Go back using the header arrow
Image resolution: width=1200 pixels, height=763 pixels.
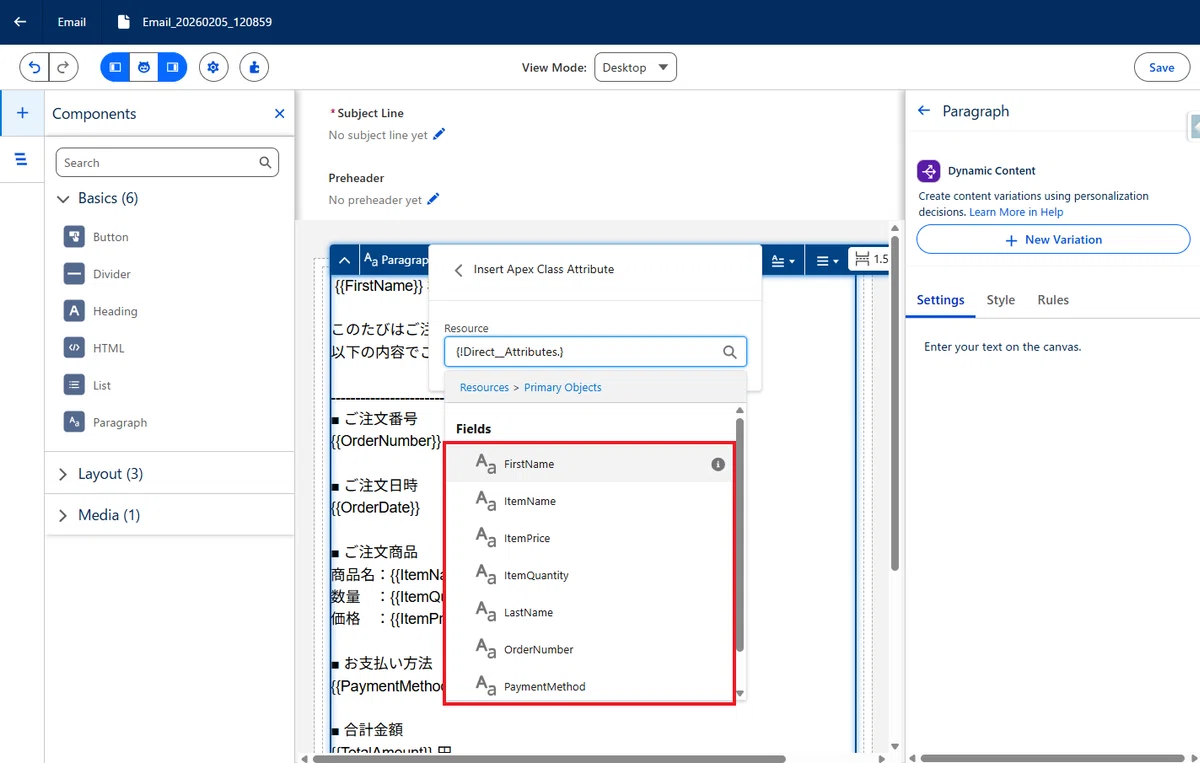pos(20,21)
